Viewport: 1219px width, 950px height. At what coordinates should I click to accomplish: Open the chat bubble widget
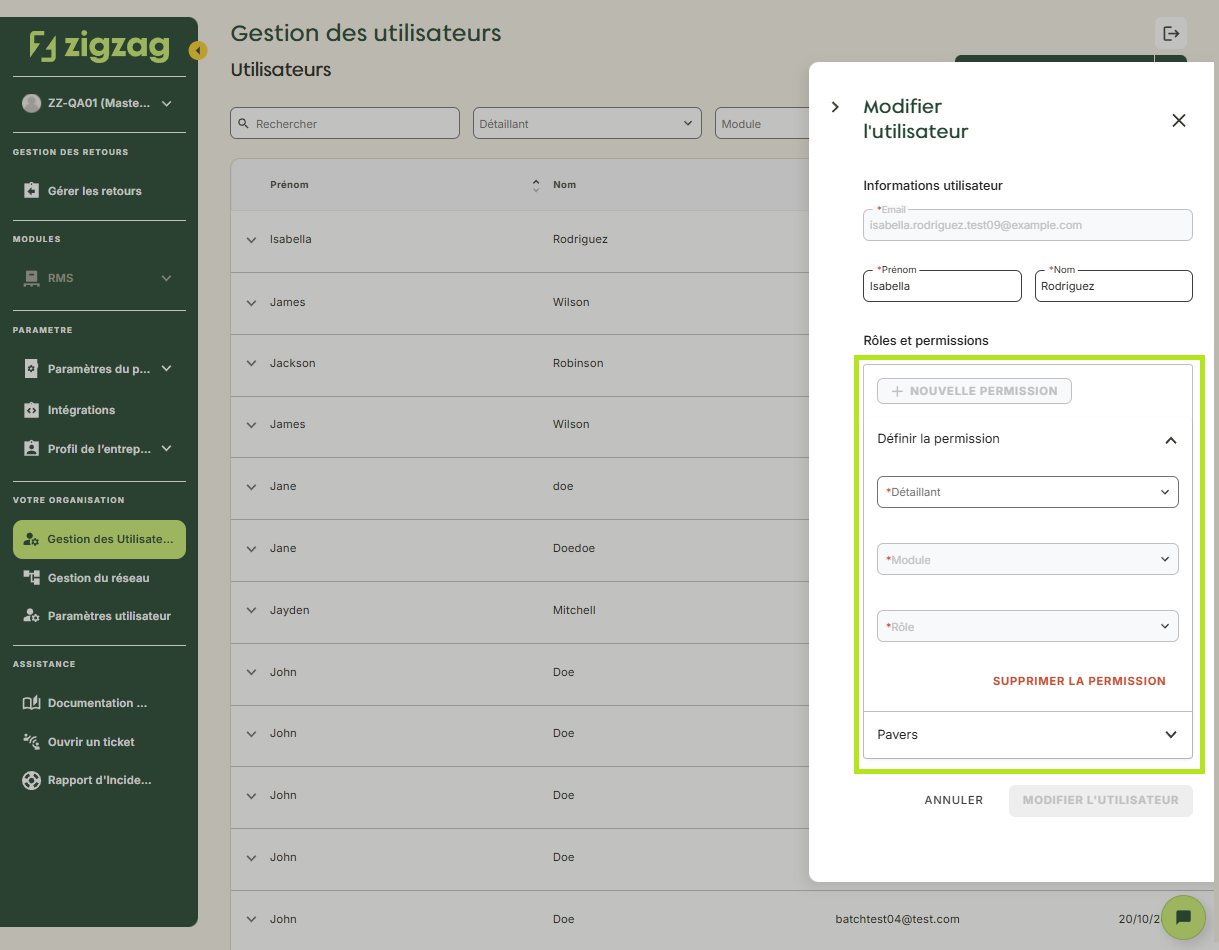[1184, 917]
